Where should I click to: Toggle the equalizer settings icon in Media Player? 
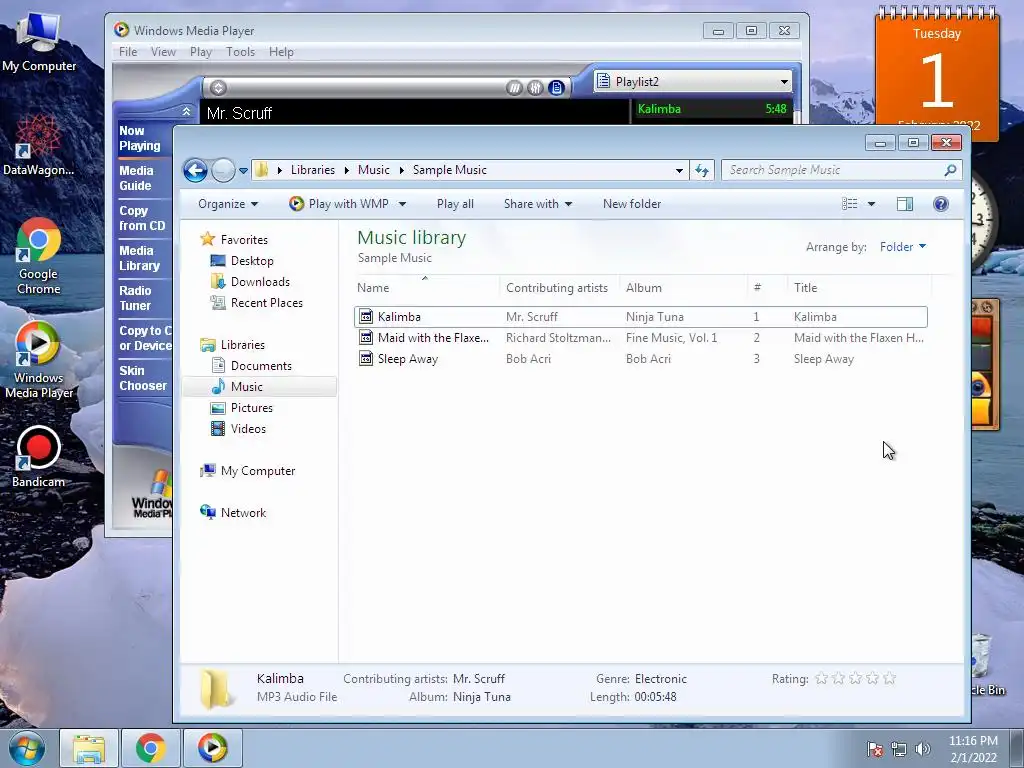535,88
